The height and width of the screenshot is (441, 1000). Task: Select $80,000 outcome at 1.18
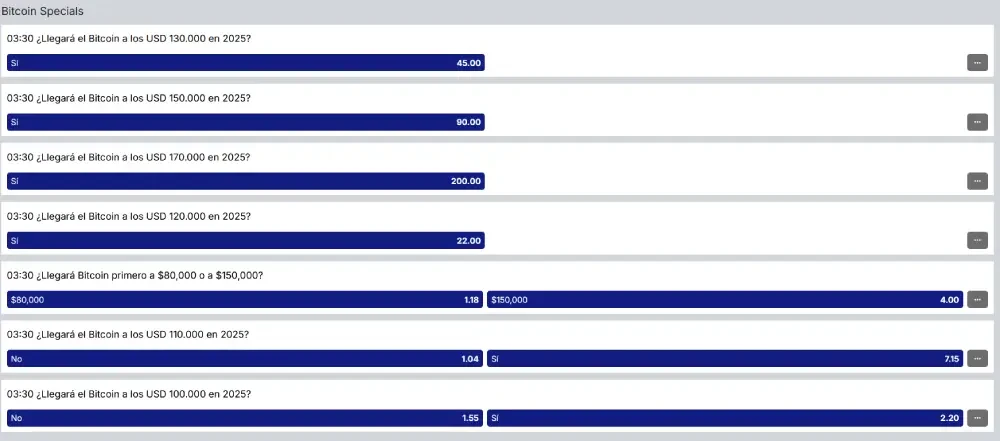(245, 299)
